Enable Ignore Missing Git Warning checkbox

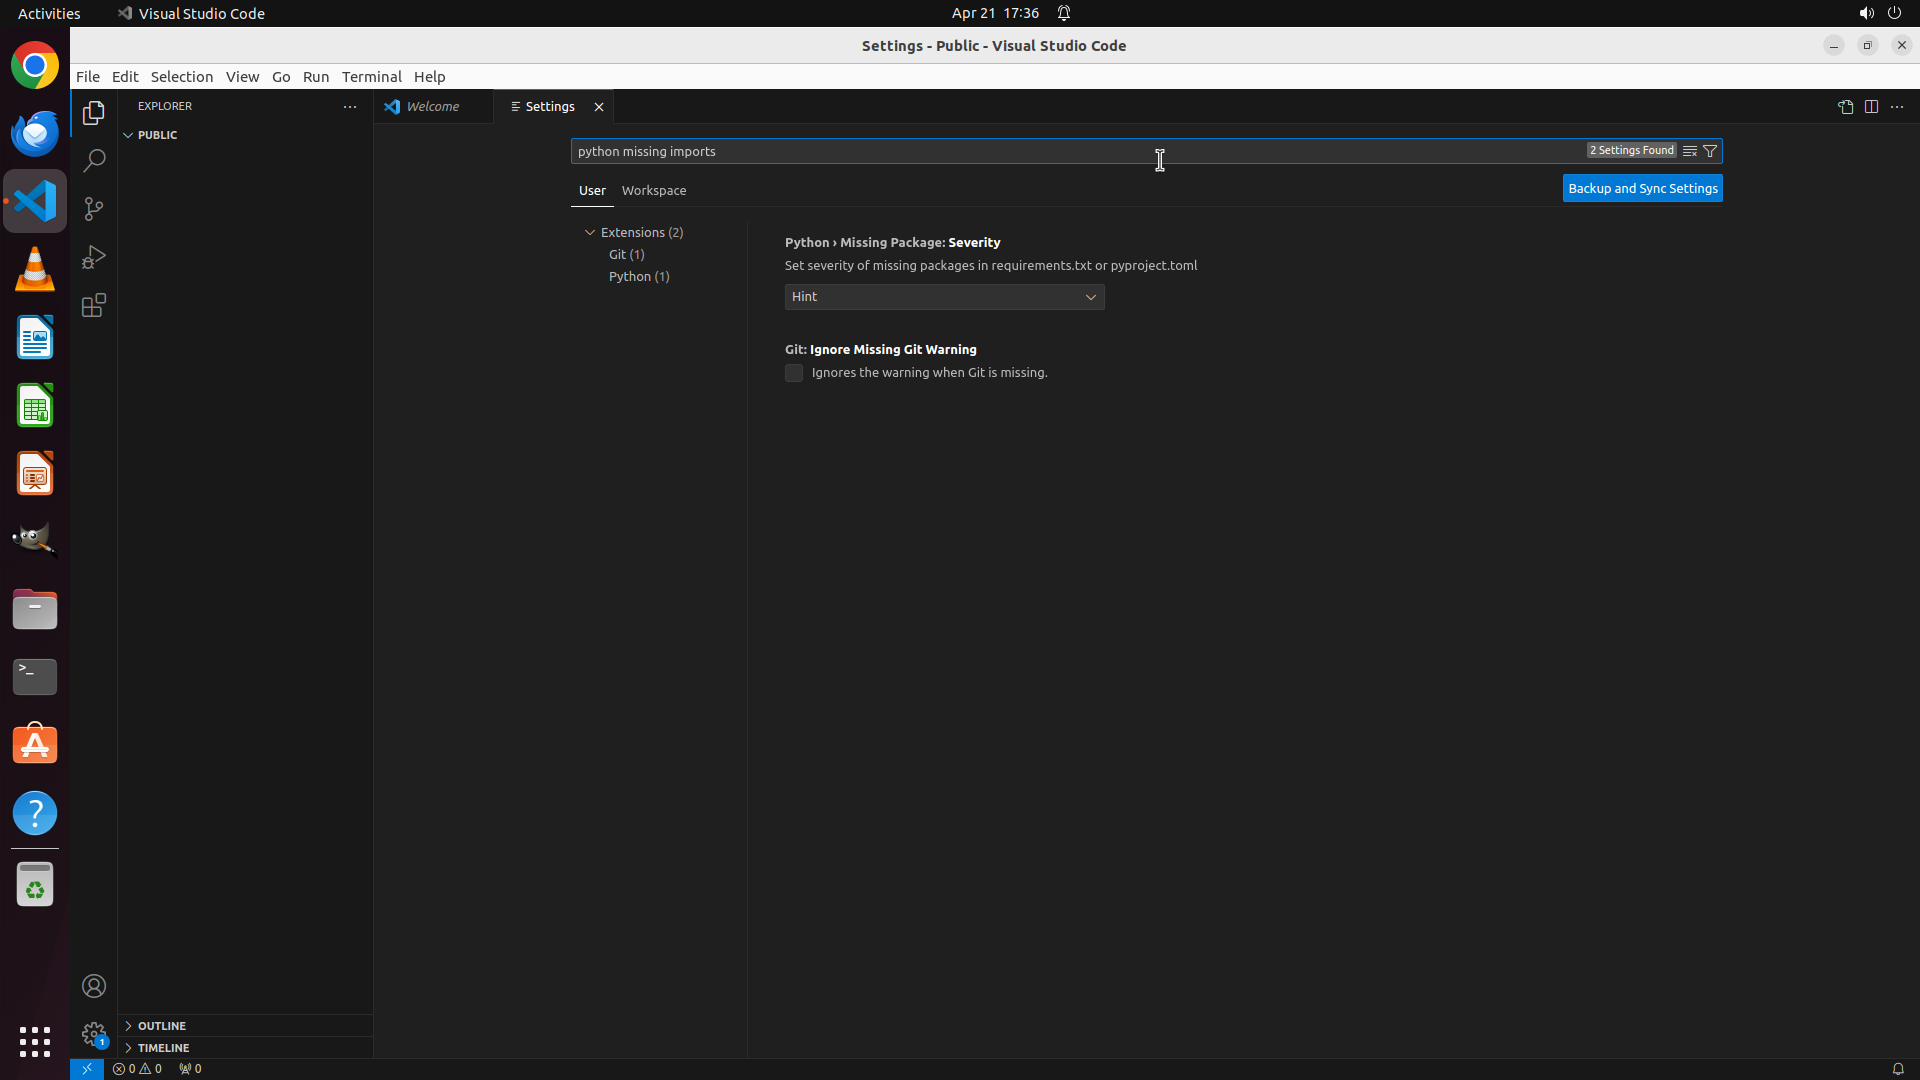click(x=794, y=373)
